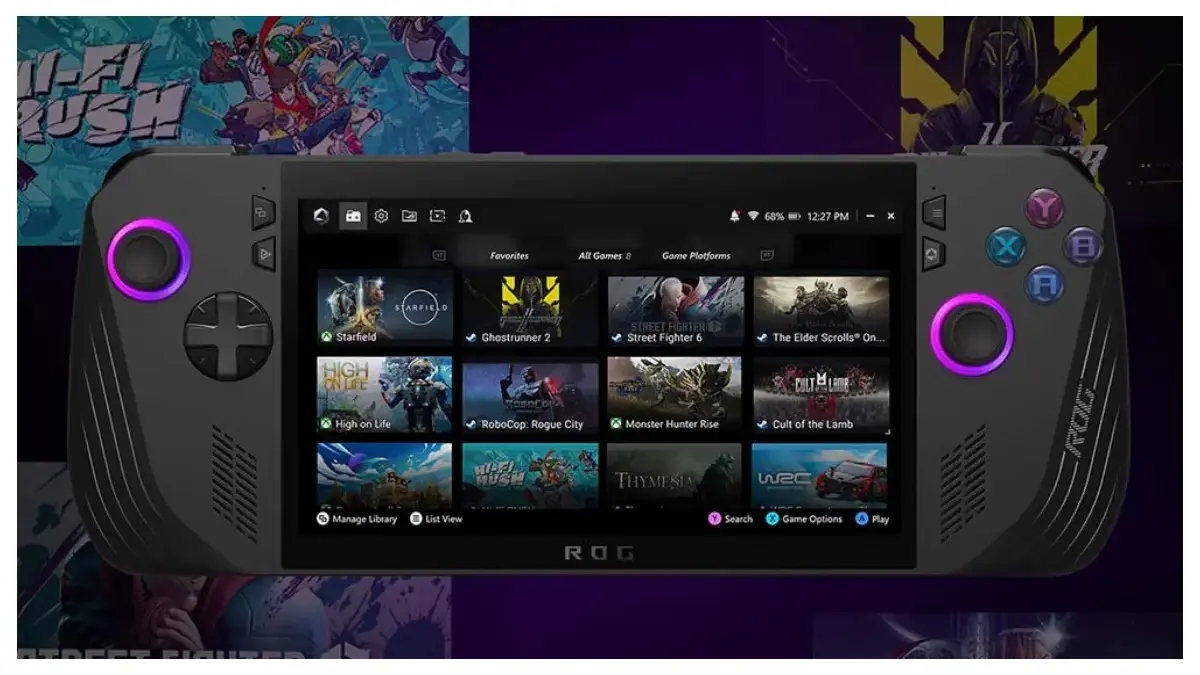Open the user profile icon
Viewport: 1200px width, 675px height.
pos(465,216)
